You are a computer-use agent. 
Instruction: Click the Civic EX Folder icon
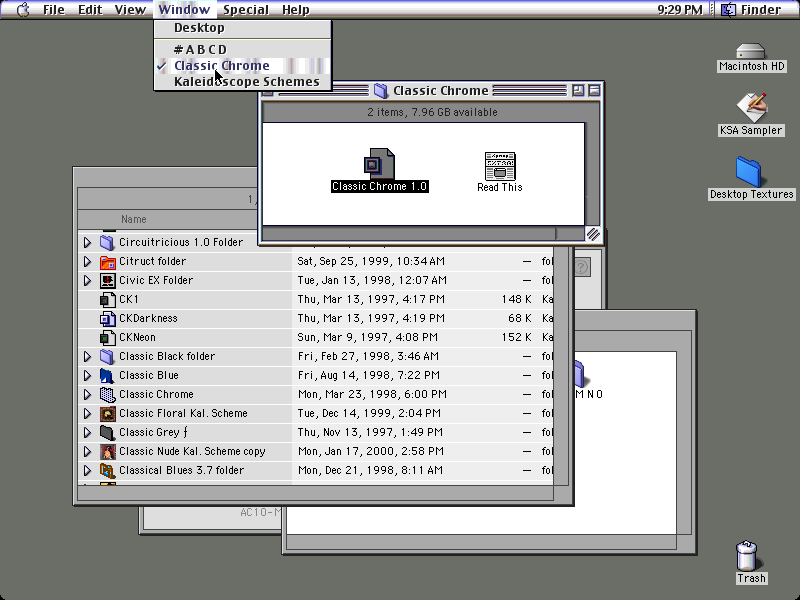click(107, 281)
